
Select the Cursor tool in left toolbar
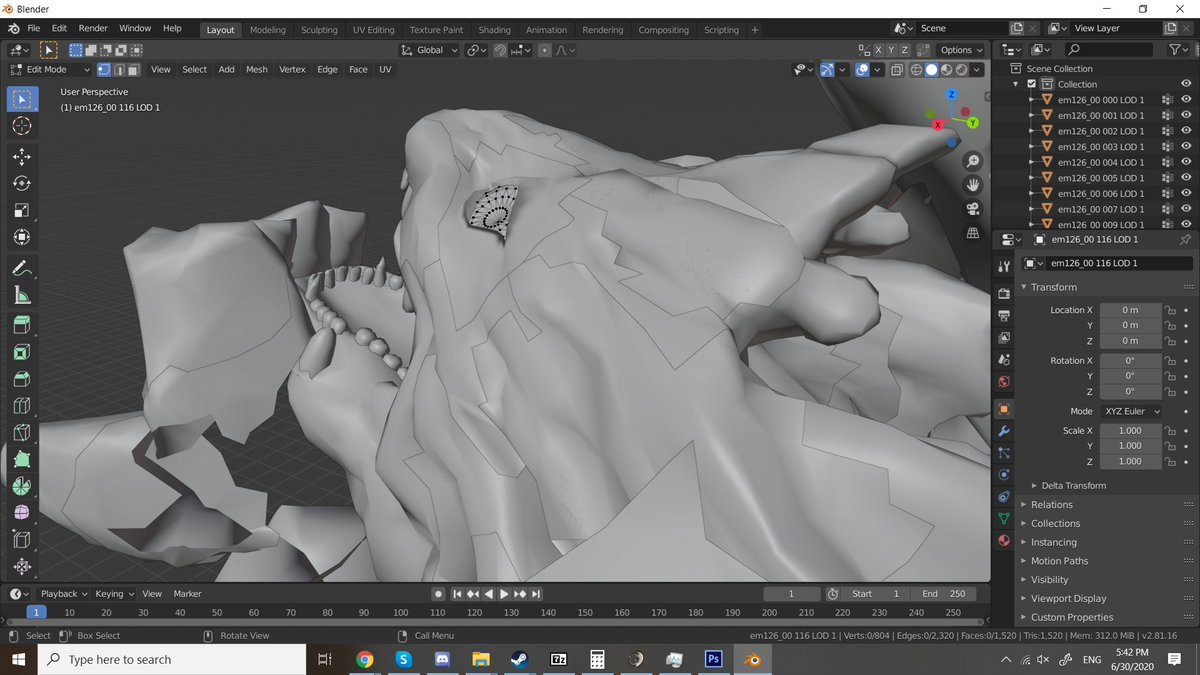pyautogui.click(x=22, y=126)
